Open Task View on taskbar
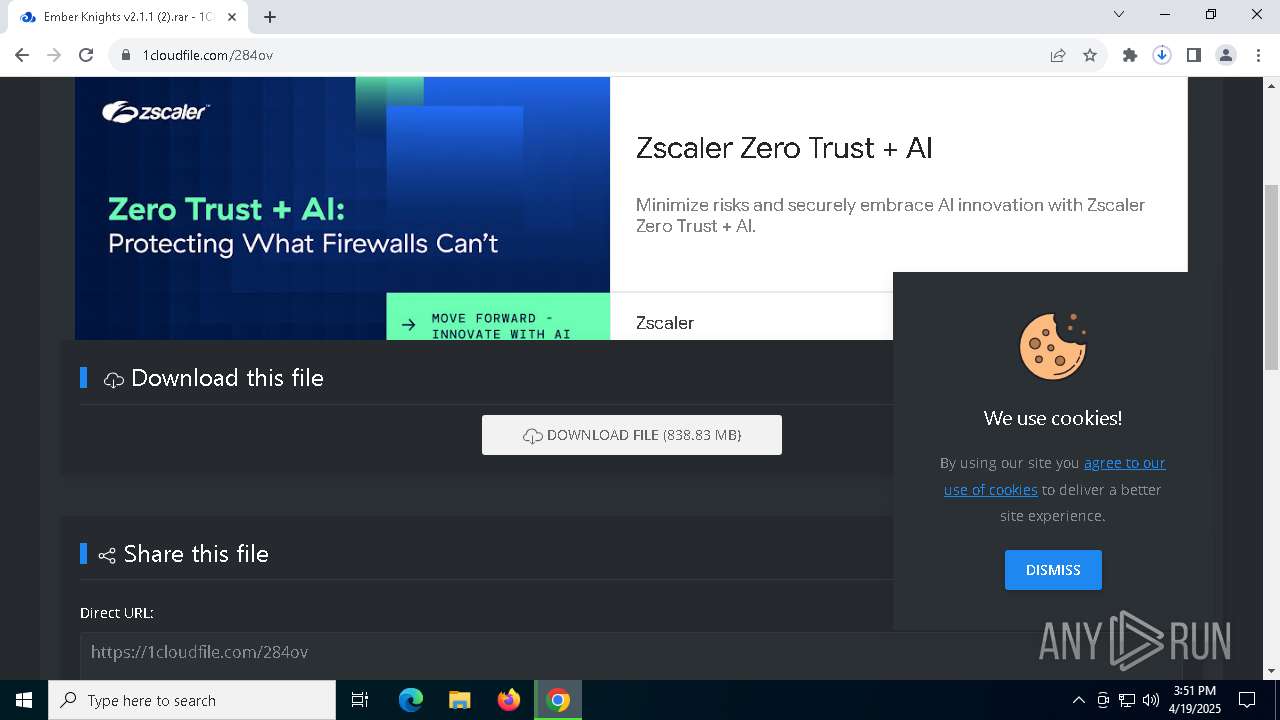1280x720 pixels. tap(360, 700)
